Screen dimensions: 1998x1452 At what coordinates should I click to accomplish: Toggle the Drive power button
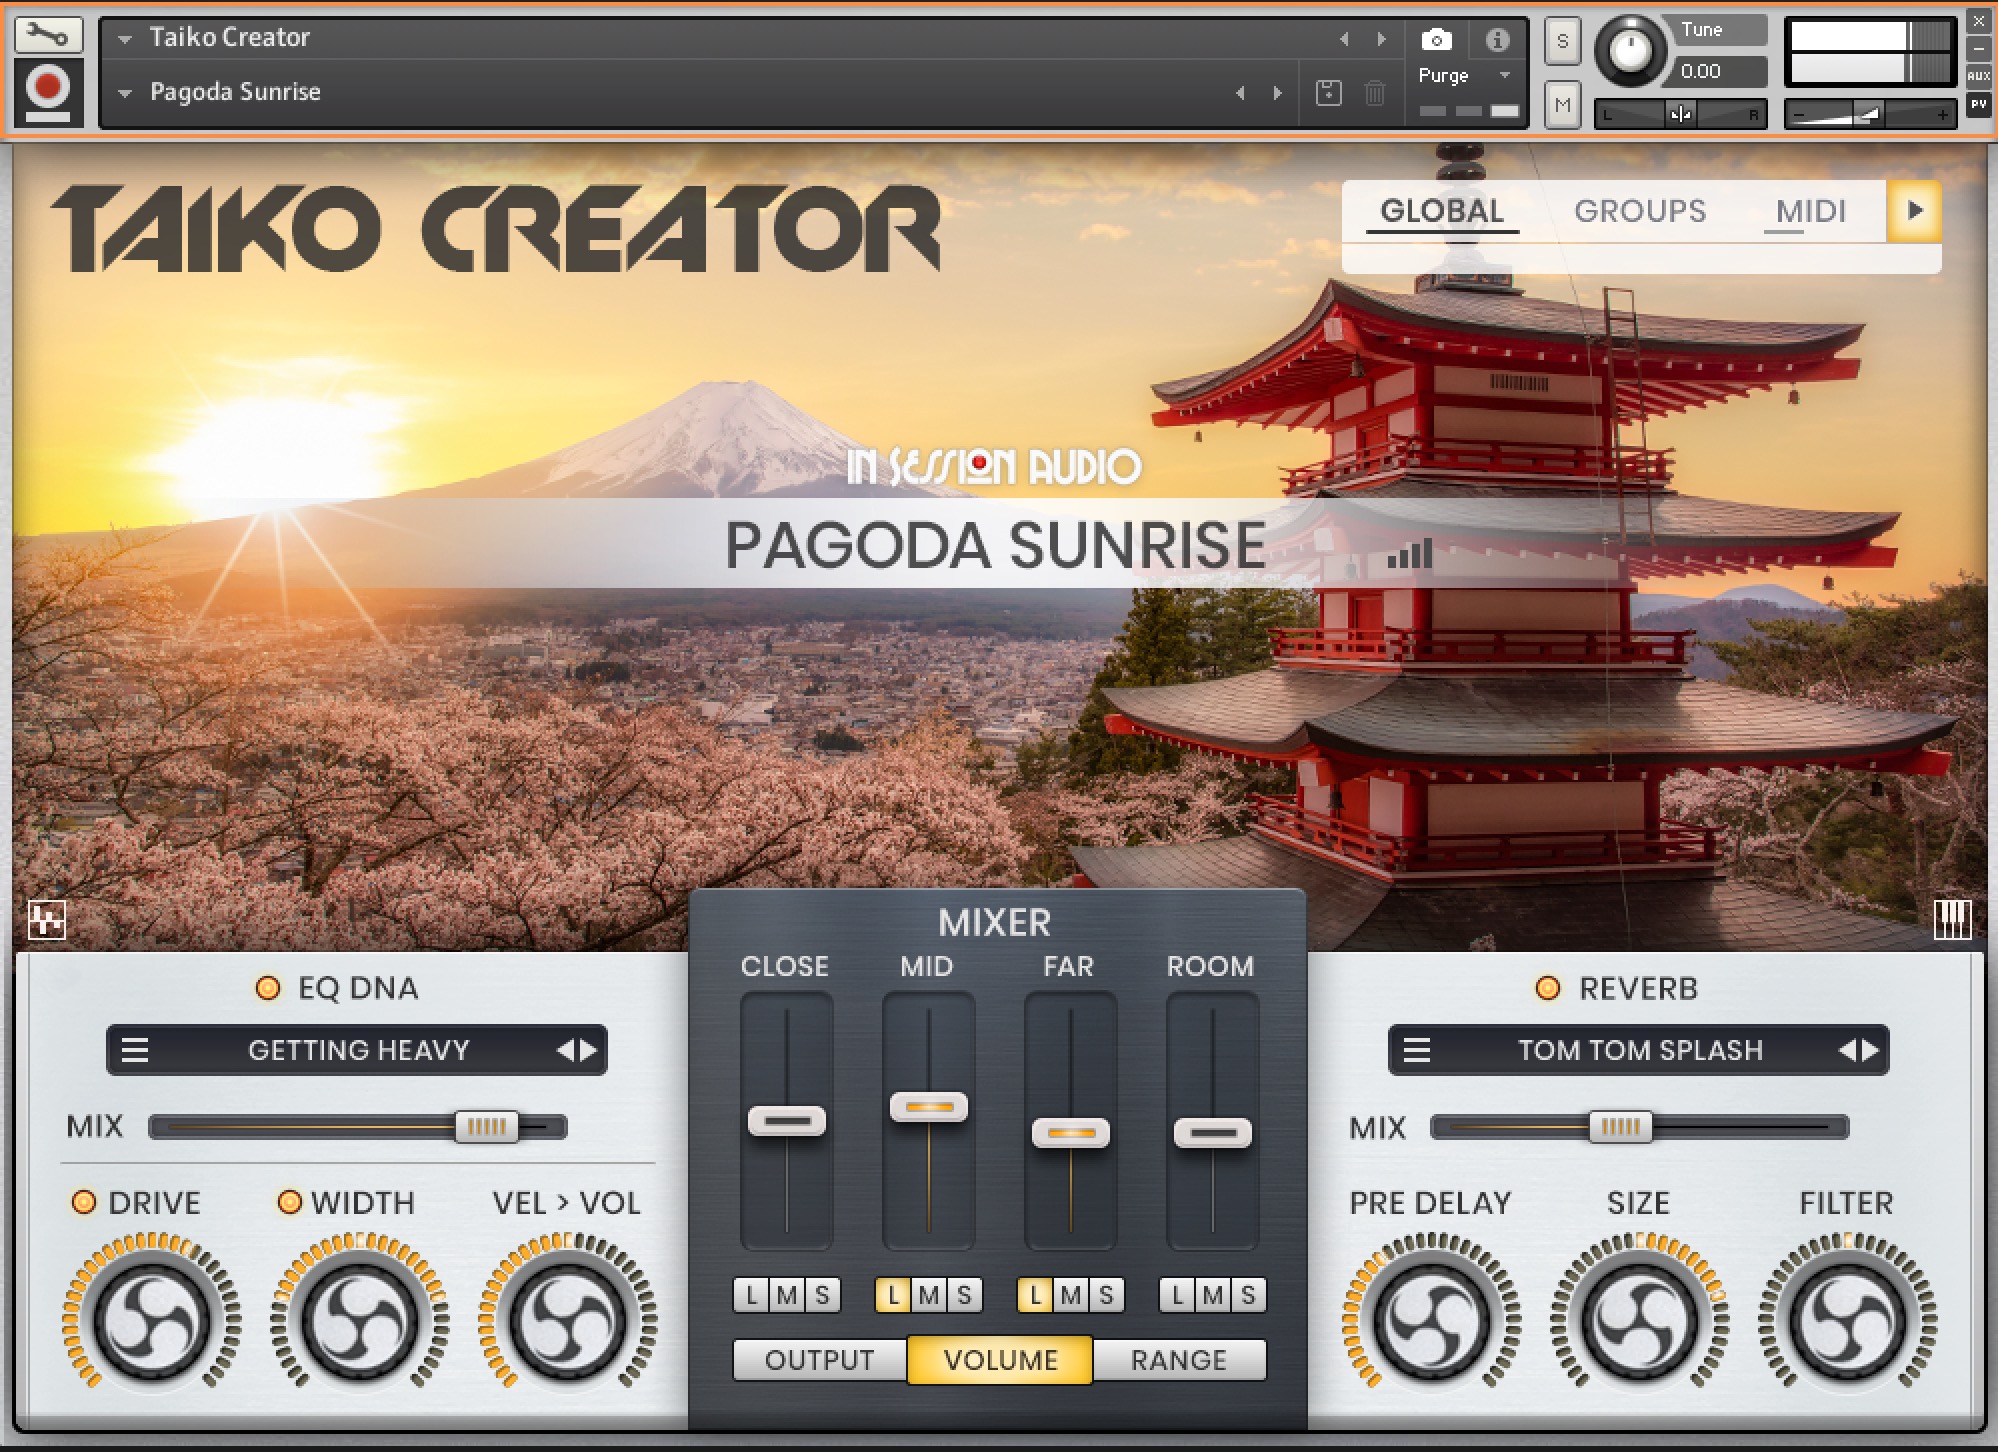pyautogui.click(x=84, y=1202)
